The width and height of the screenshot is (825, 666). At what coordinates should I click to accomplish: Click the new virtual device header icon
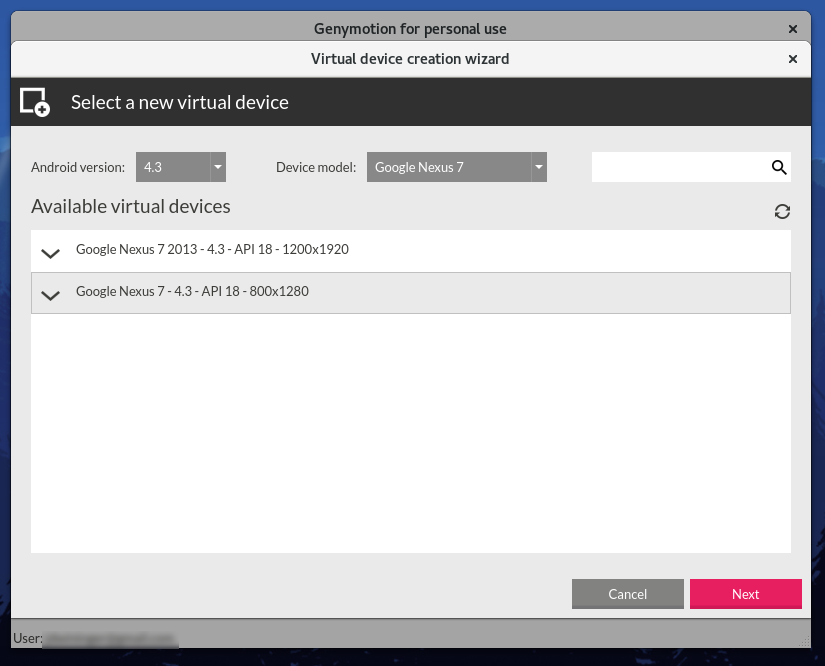tap(35, 102)
